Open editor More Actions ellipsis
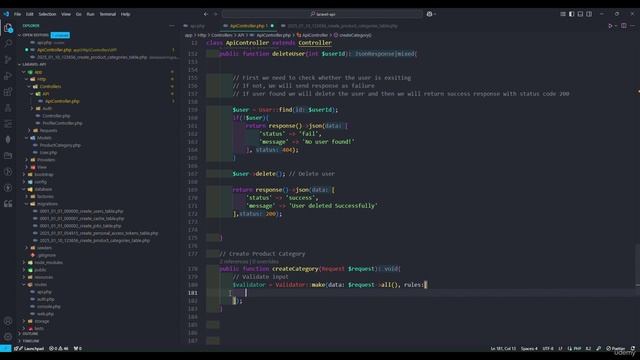The height and width of the screenshot is (360, 640). (633, 26)
